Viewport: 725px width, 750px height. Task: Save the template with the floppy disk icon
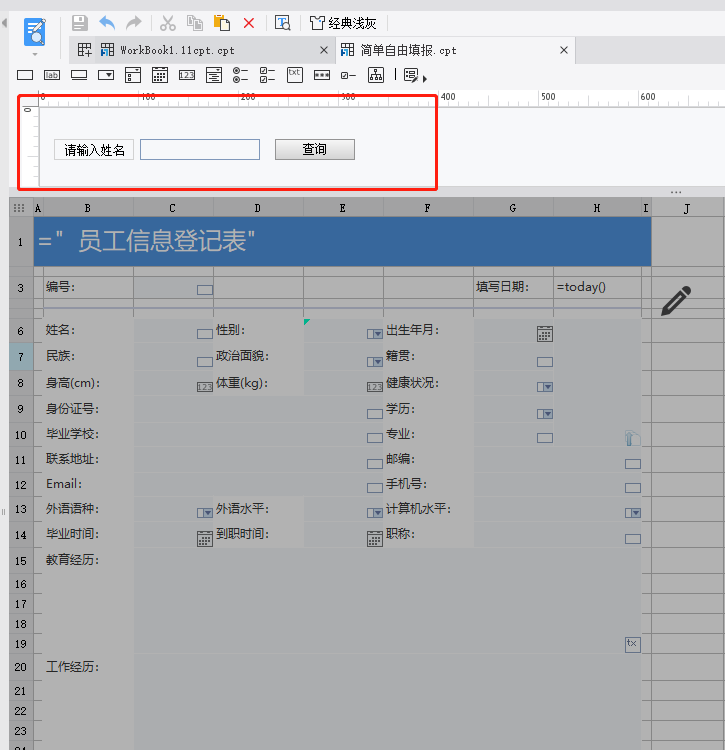click(x=80, y=23)
